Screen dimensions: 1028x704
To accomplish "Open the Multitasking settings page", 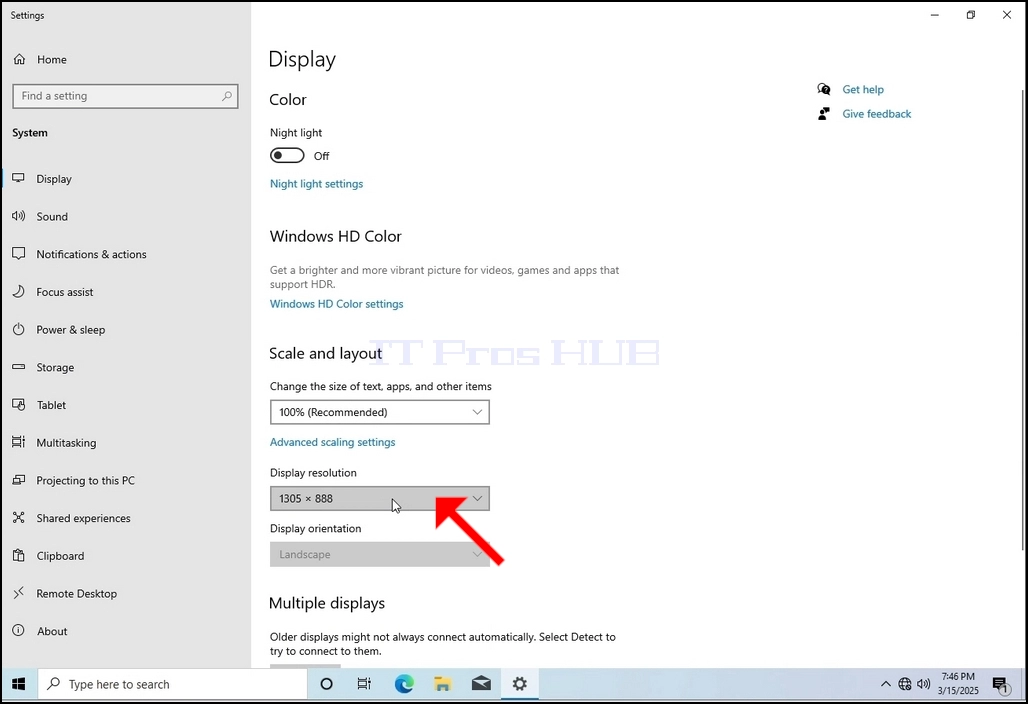I will 125,442.
